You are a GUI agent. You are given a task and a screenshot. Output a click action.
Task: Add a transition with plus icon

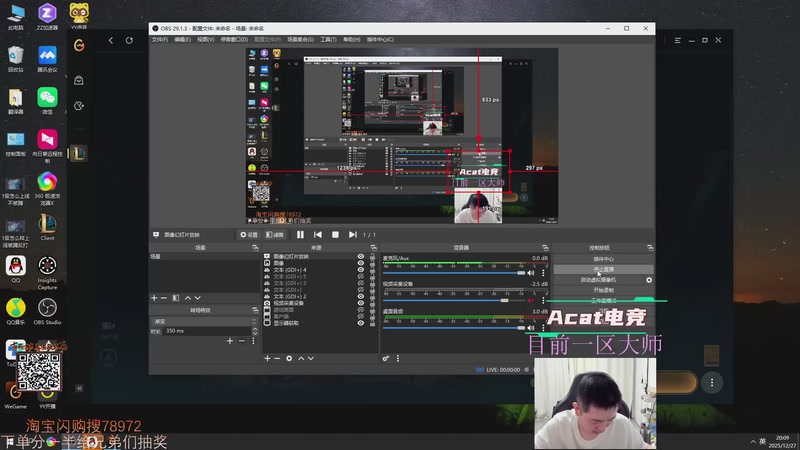pyautogui.click(x=230, y=341)
